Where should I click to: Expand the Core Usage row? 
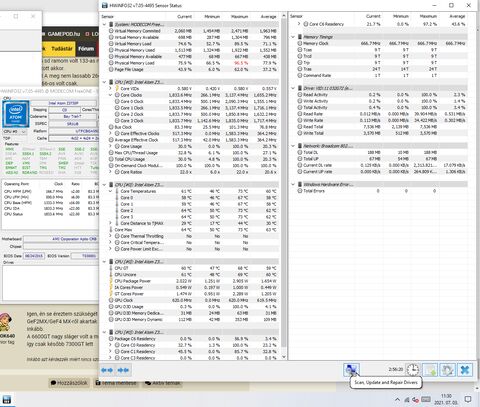point(110,146)
